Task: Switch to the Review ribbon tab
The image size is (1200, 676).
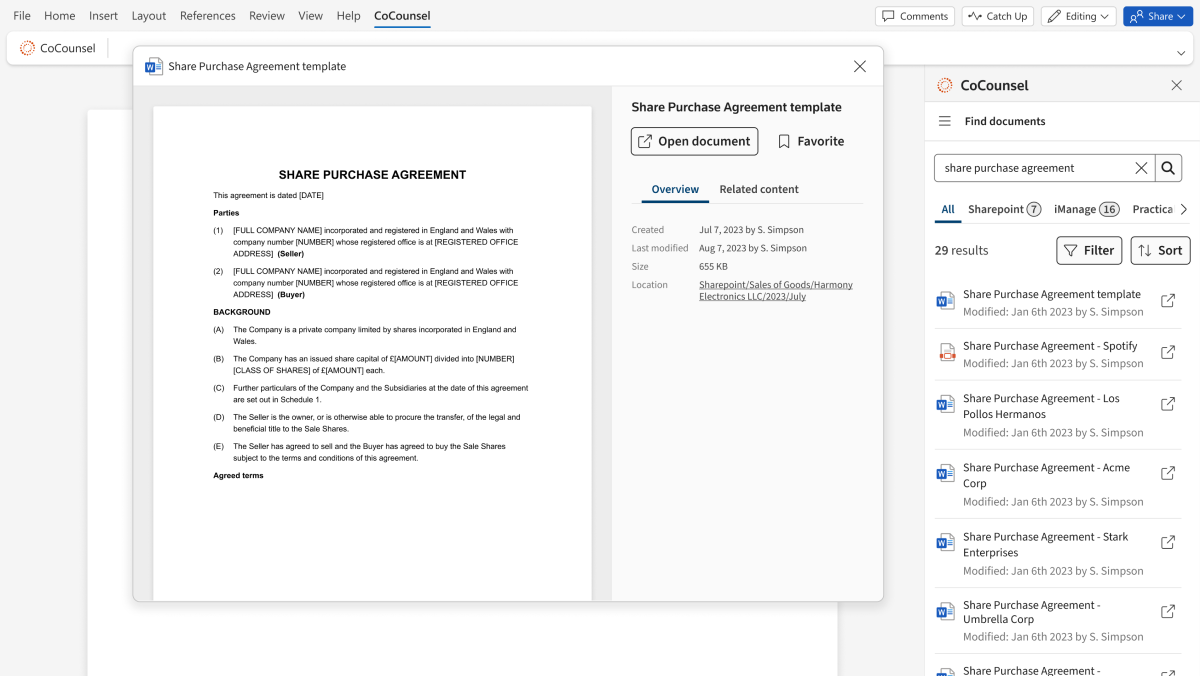Action: (267, 16)
